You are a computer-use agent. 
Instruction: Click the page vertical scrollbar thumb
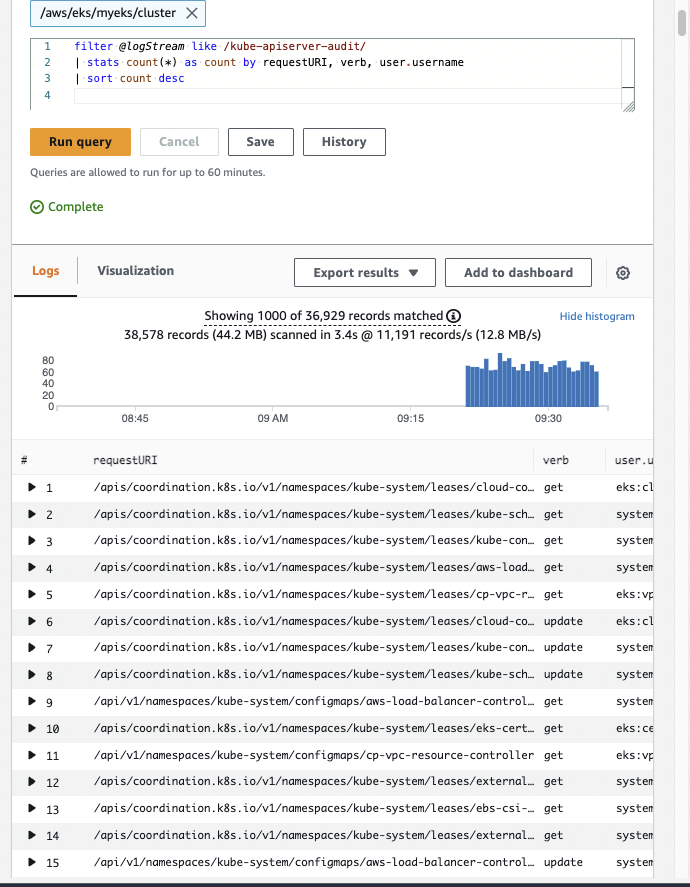pyautogui.click(x=682, y=22)
